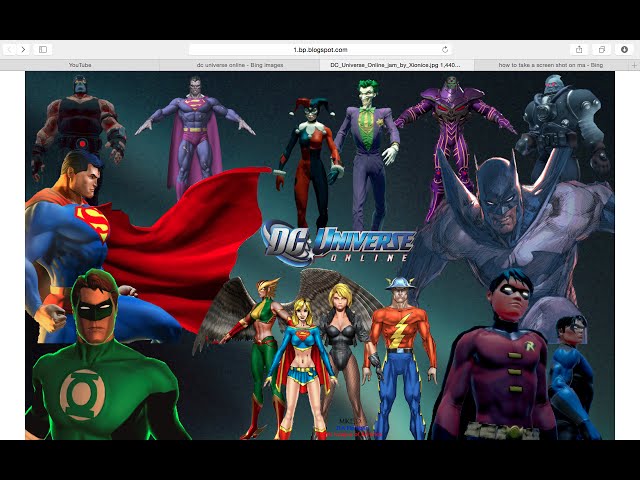Click the 1.bp.blogspot.com address bar
Image resolution: width=640 pixels, height=480 pixels.
tap(320, 50)
